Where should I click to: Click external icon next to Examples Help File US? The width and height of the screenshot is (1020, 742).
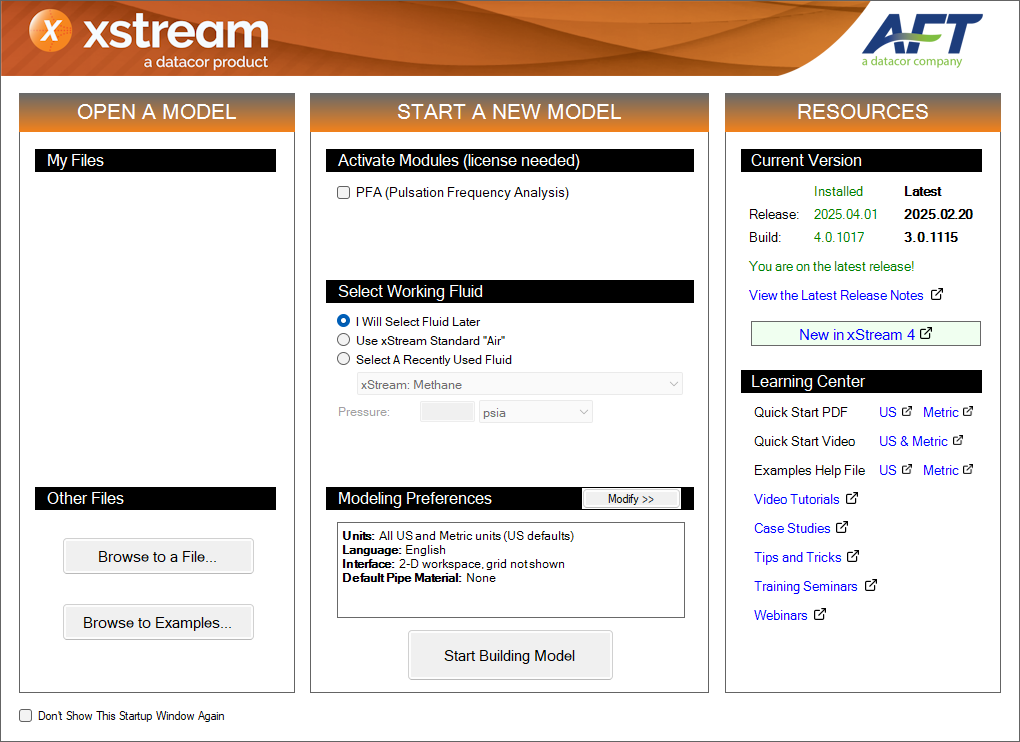[907, 469]
